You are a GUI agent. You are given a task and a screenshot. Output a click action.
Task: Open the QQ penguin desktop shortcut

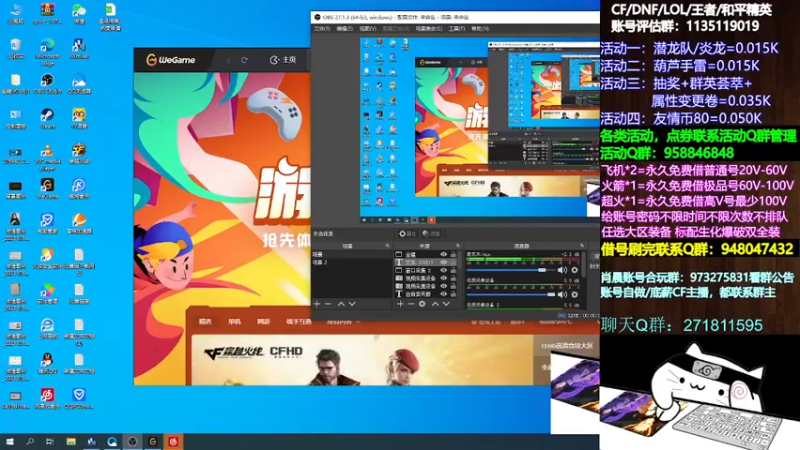(47, 363)
